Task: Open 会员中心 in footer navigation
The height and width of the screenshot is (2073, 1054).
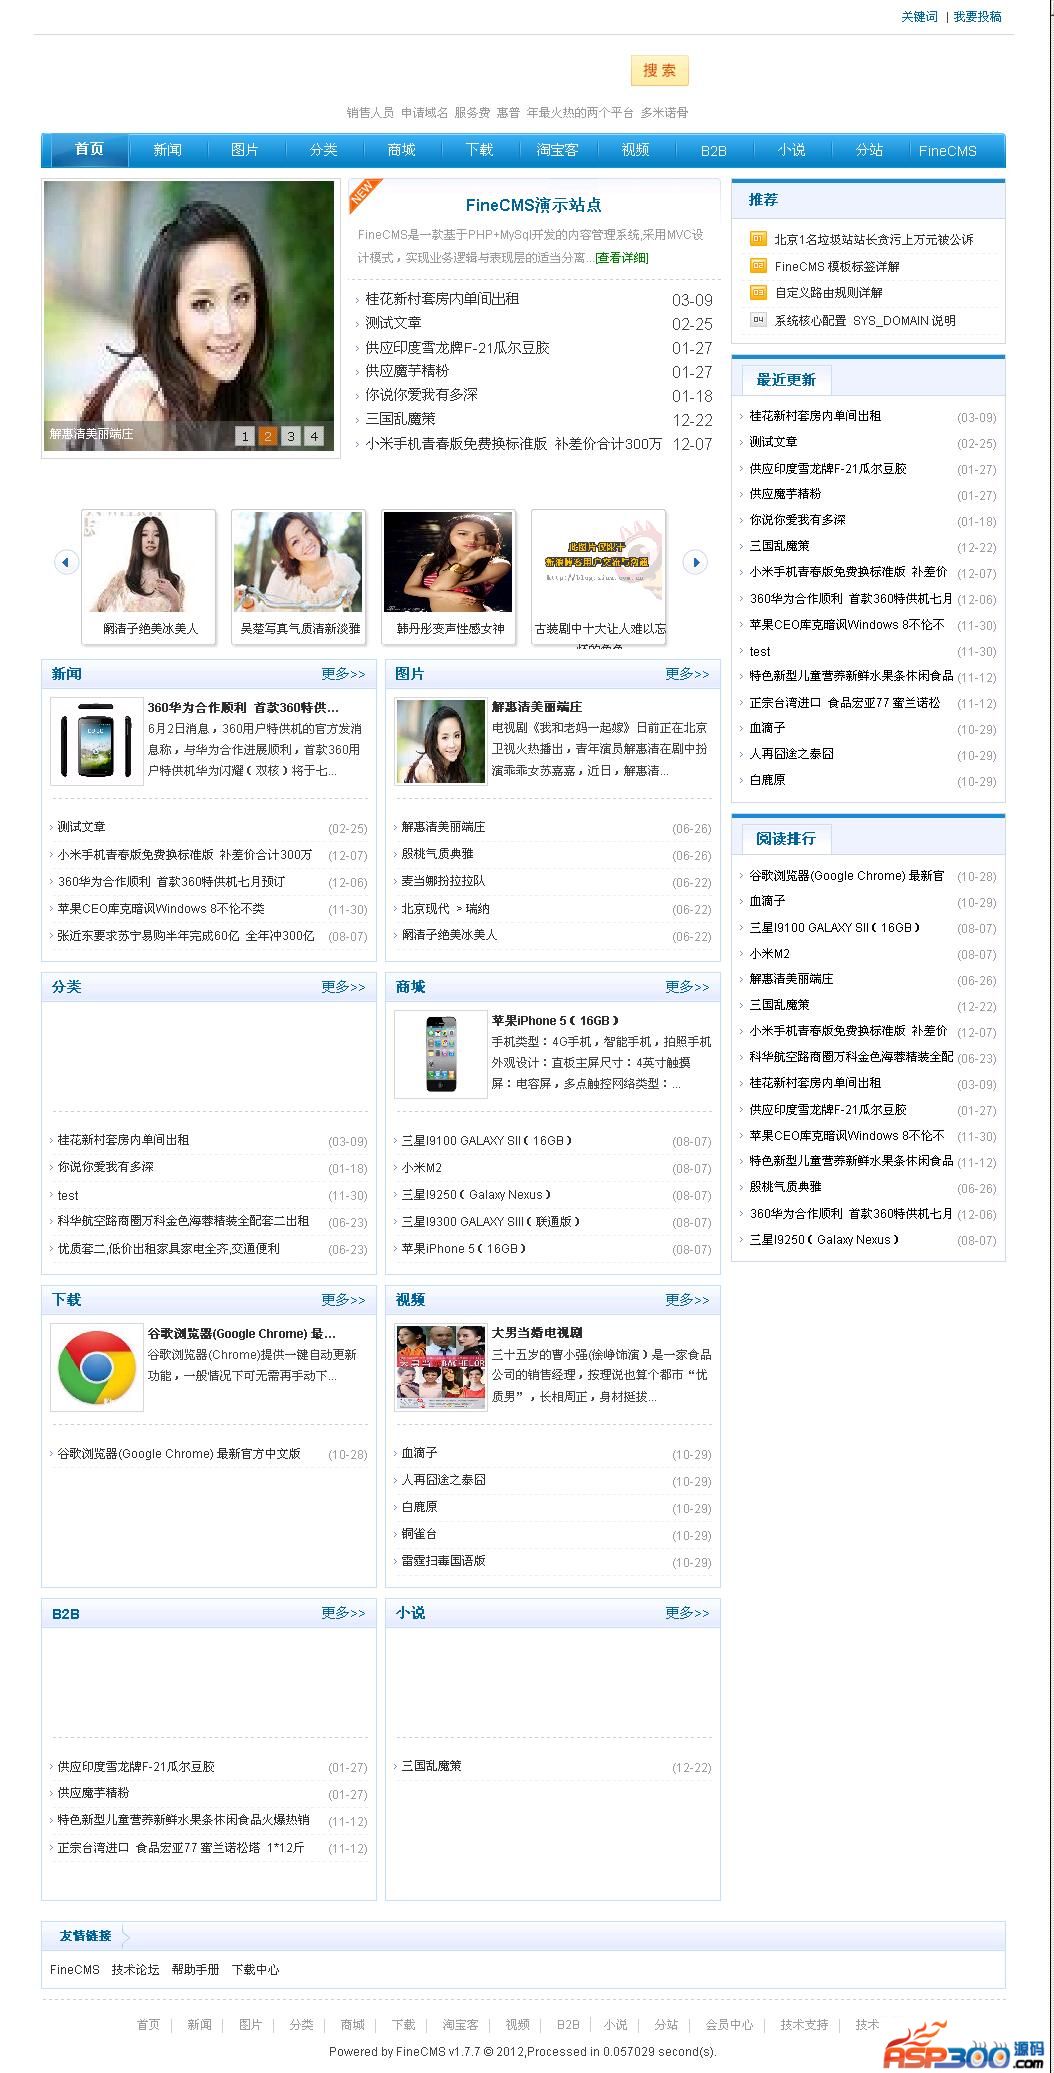Action: coord(729,2024)
